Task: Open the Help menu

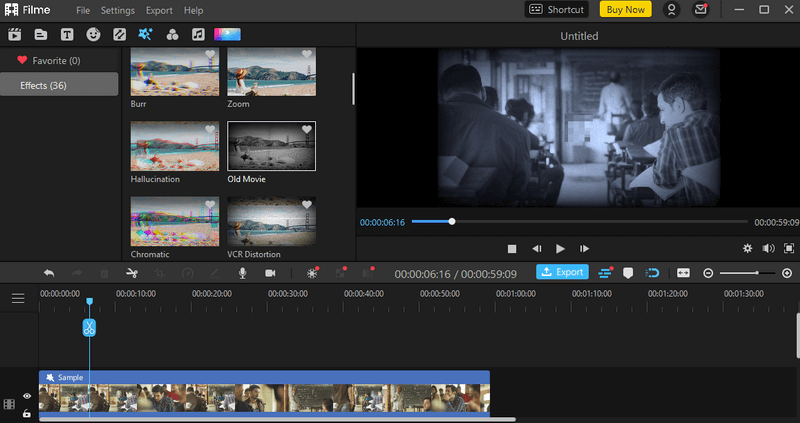Action: click(x=193, y=10)
